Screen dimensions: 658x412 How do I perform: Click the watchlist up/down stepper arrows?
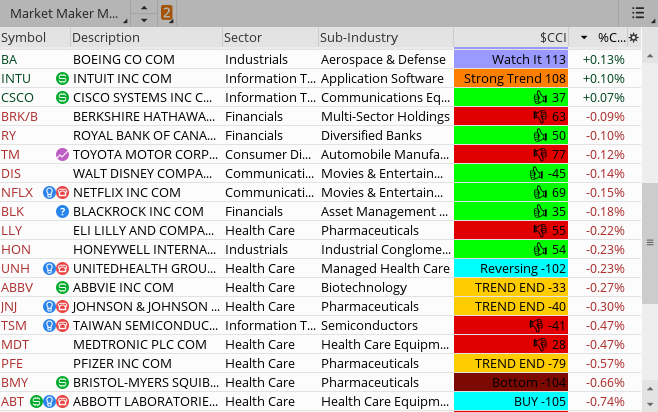coord(145,14)
